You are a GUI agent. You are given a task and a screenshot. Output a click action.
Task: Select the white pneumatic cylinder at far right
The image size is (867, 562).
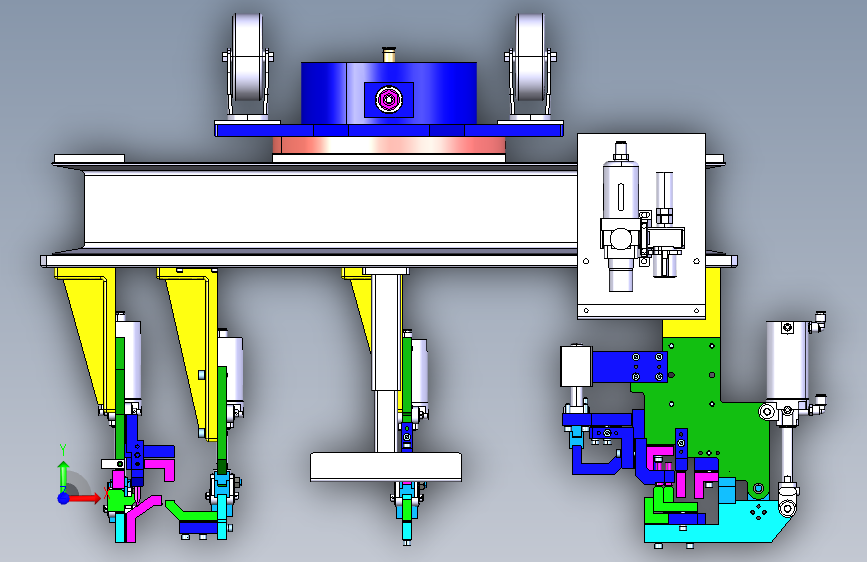click(x=787, y=361)
